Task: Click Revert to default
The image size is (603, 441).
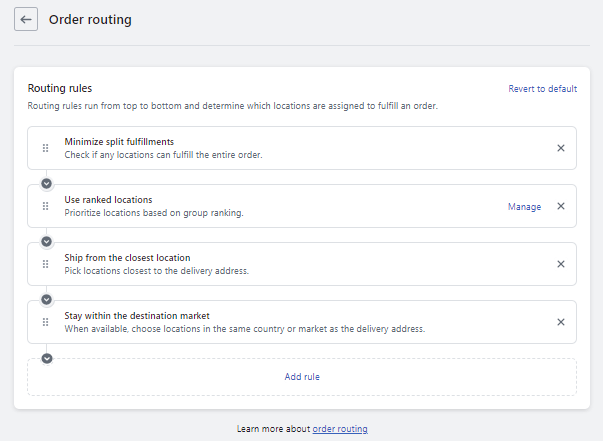Action: tap(542, 89)
